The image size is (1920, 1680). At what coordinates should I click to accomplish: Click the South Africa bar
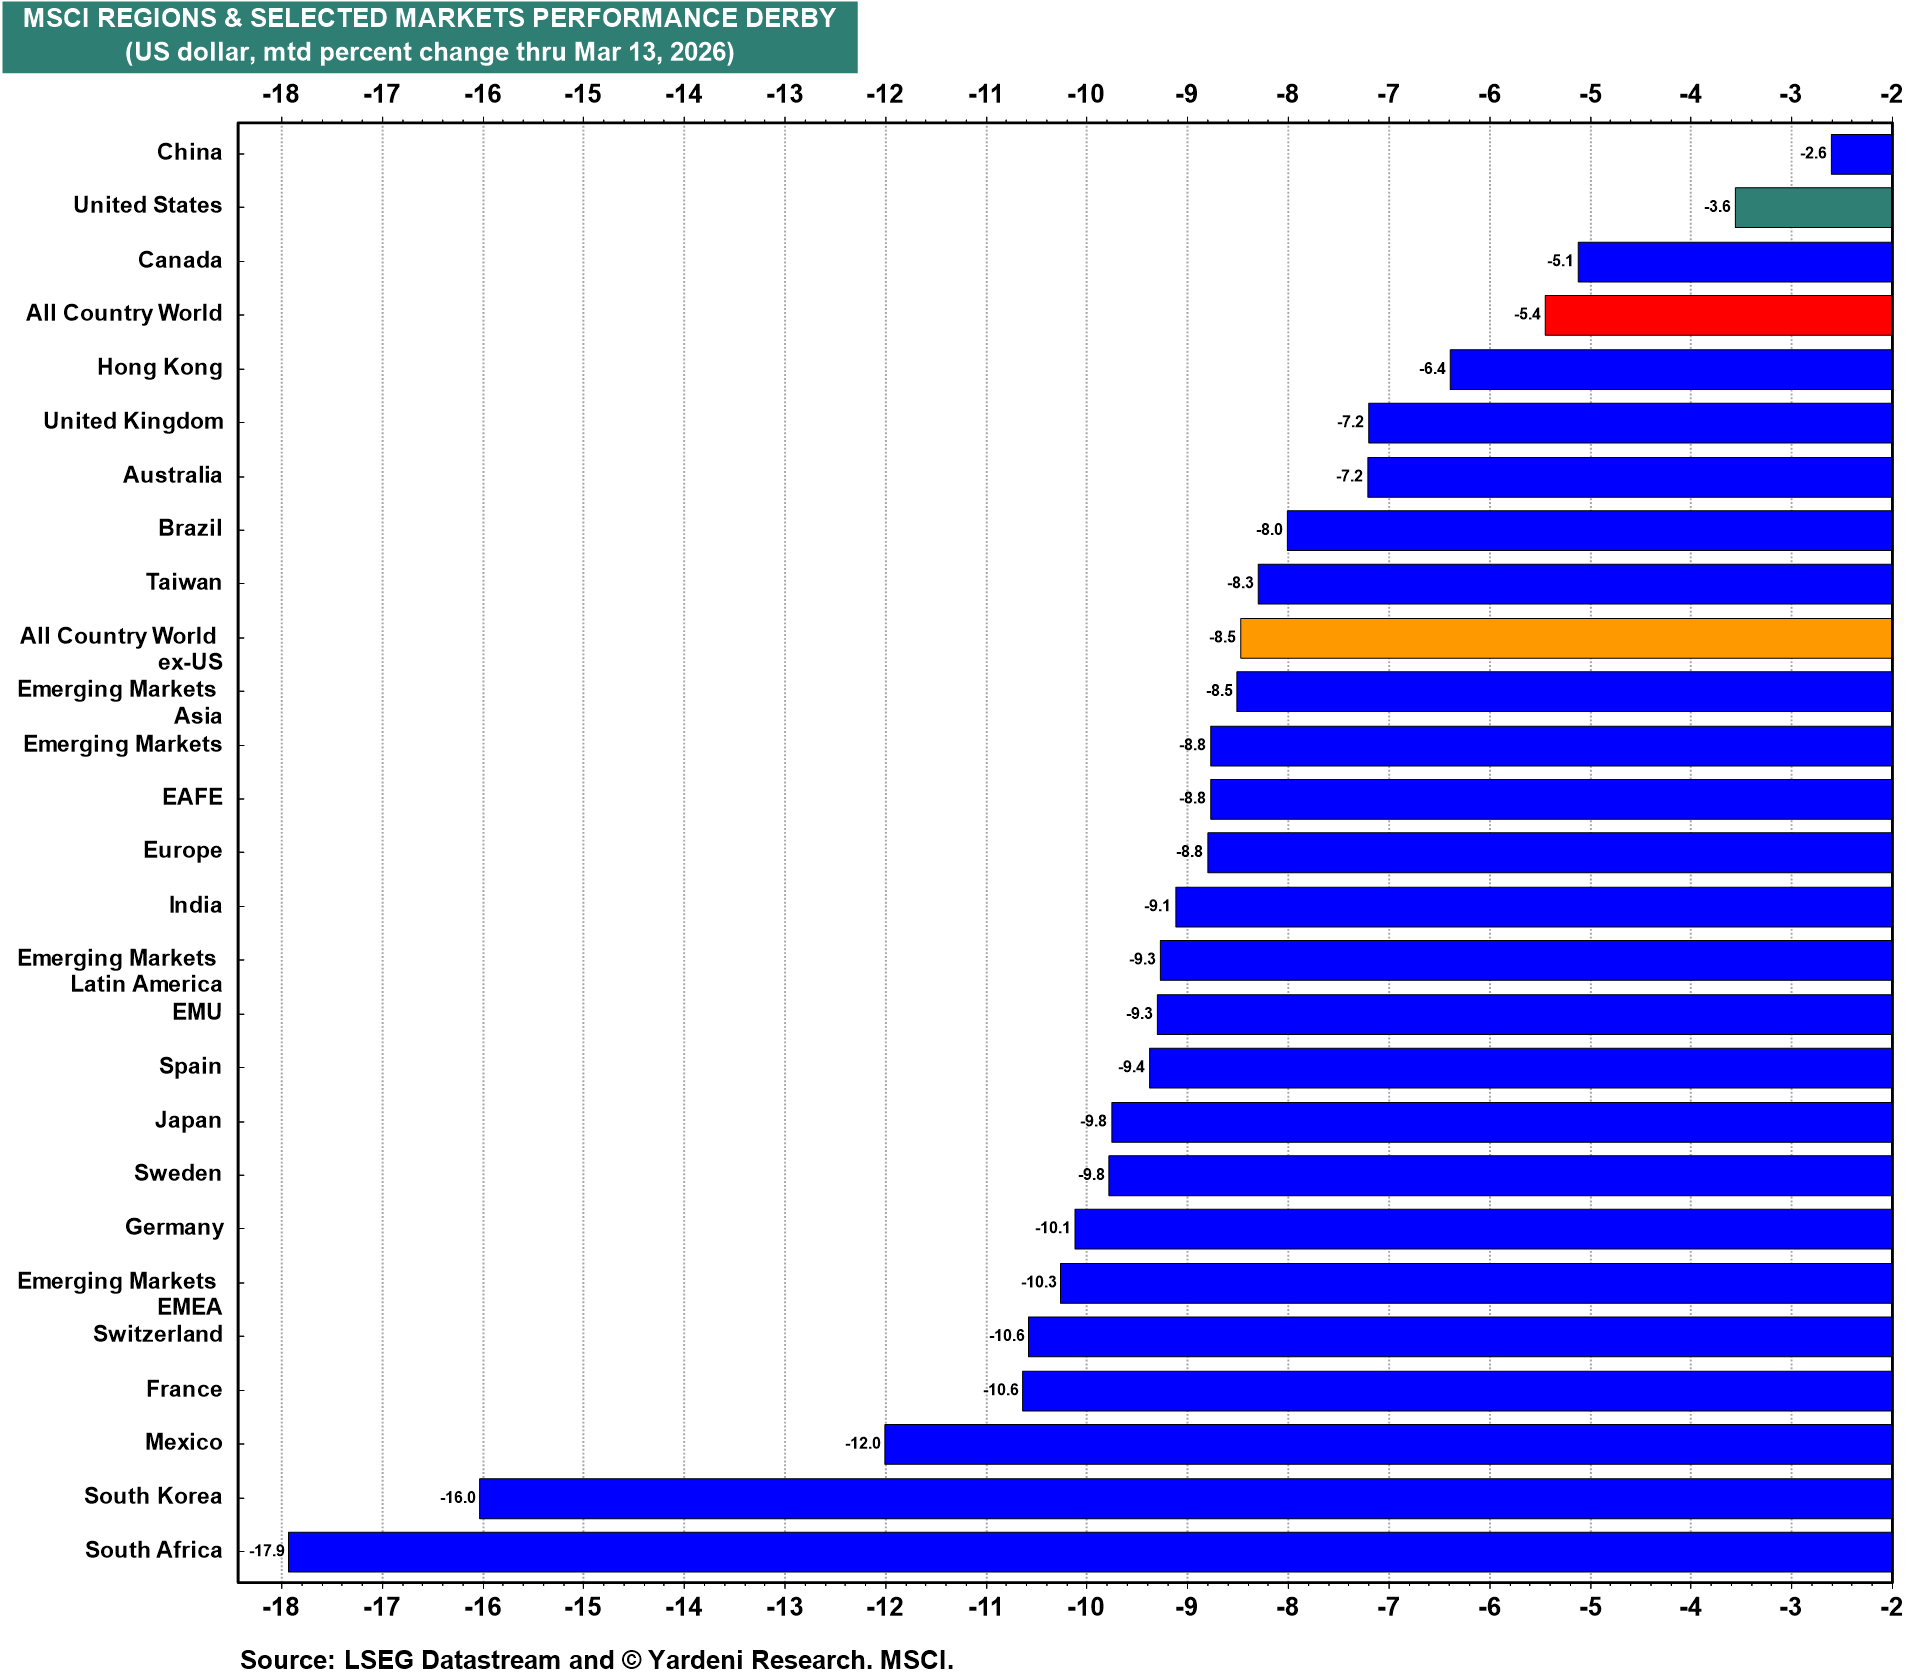pos(1089,1551)
